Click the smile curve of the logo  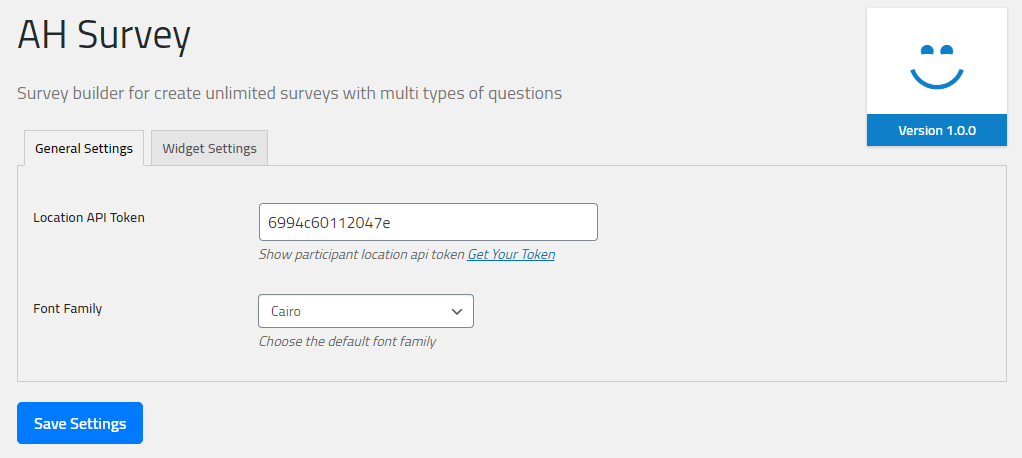click(x=936, y=79)
